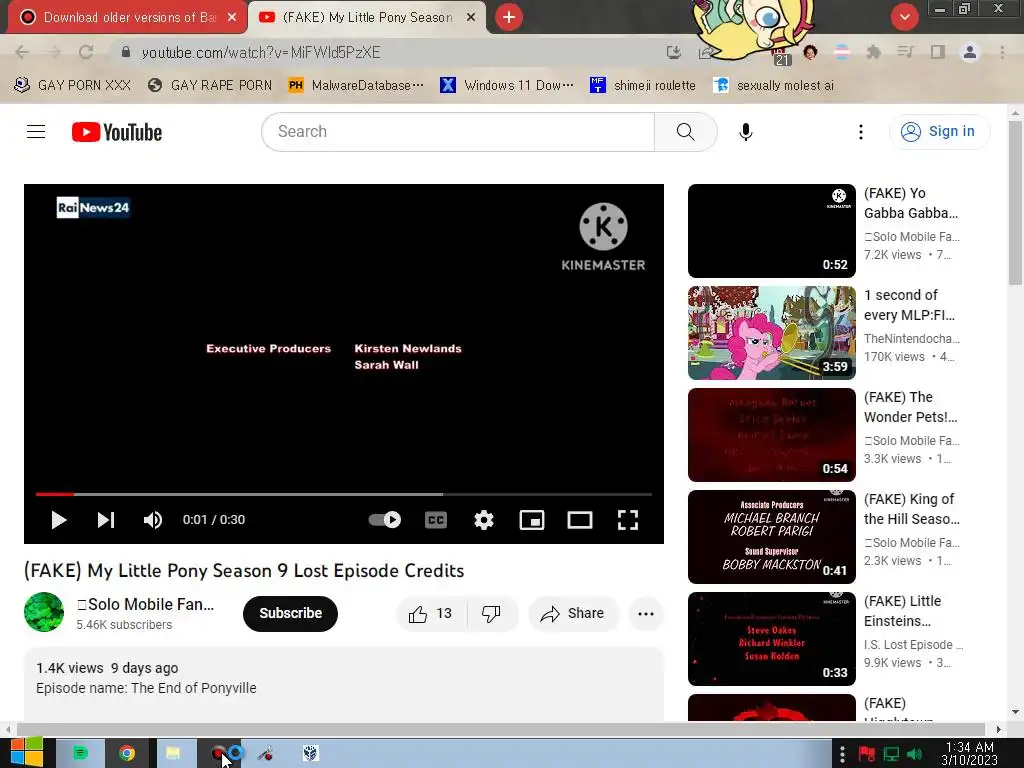Open the media controls icon
This screenshot has width=1024, height=768.
tap(905, 52)
